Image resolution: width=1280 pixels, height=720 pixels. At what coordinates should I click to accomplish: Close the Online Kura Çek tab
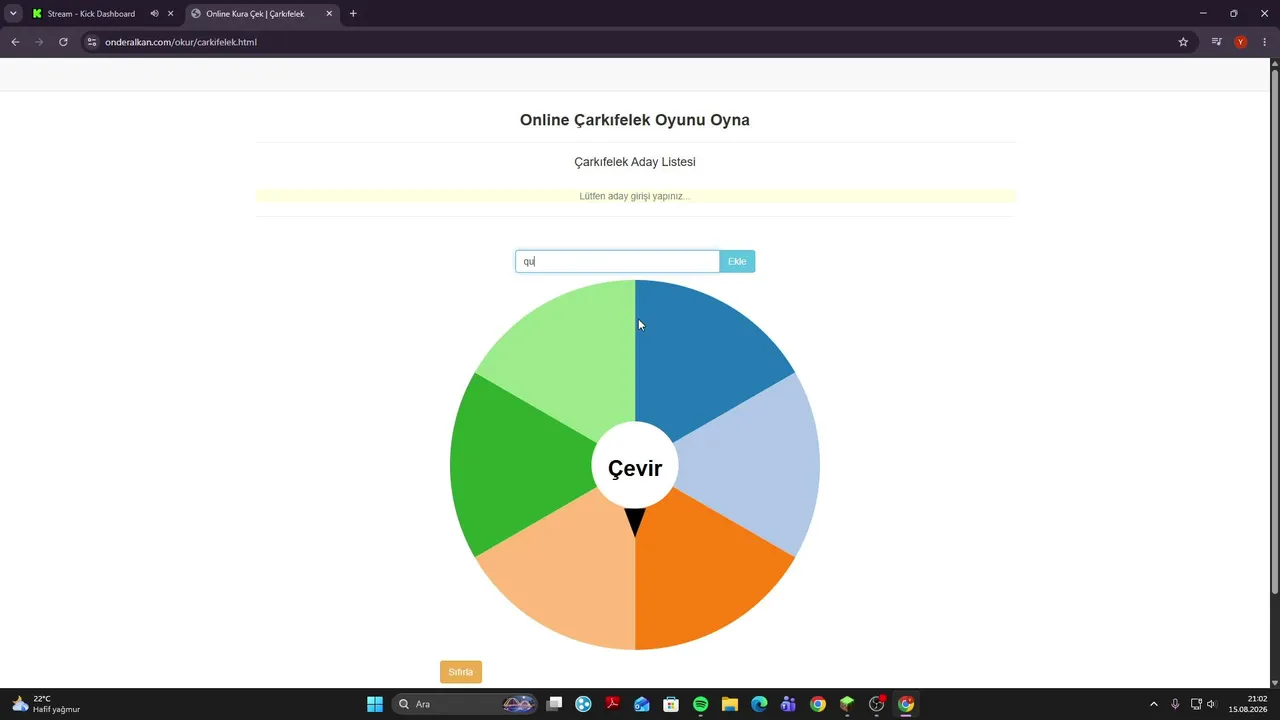point(329,14)
